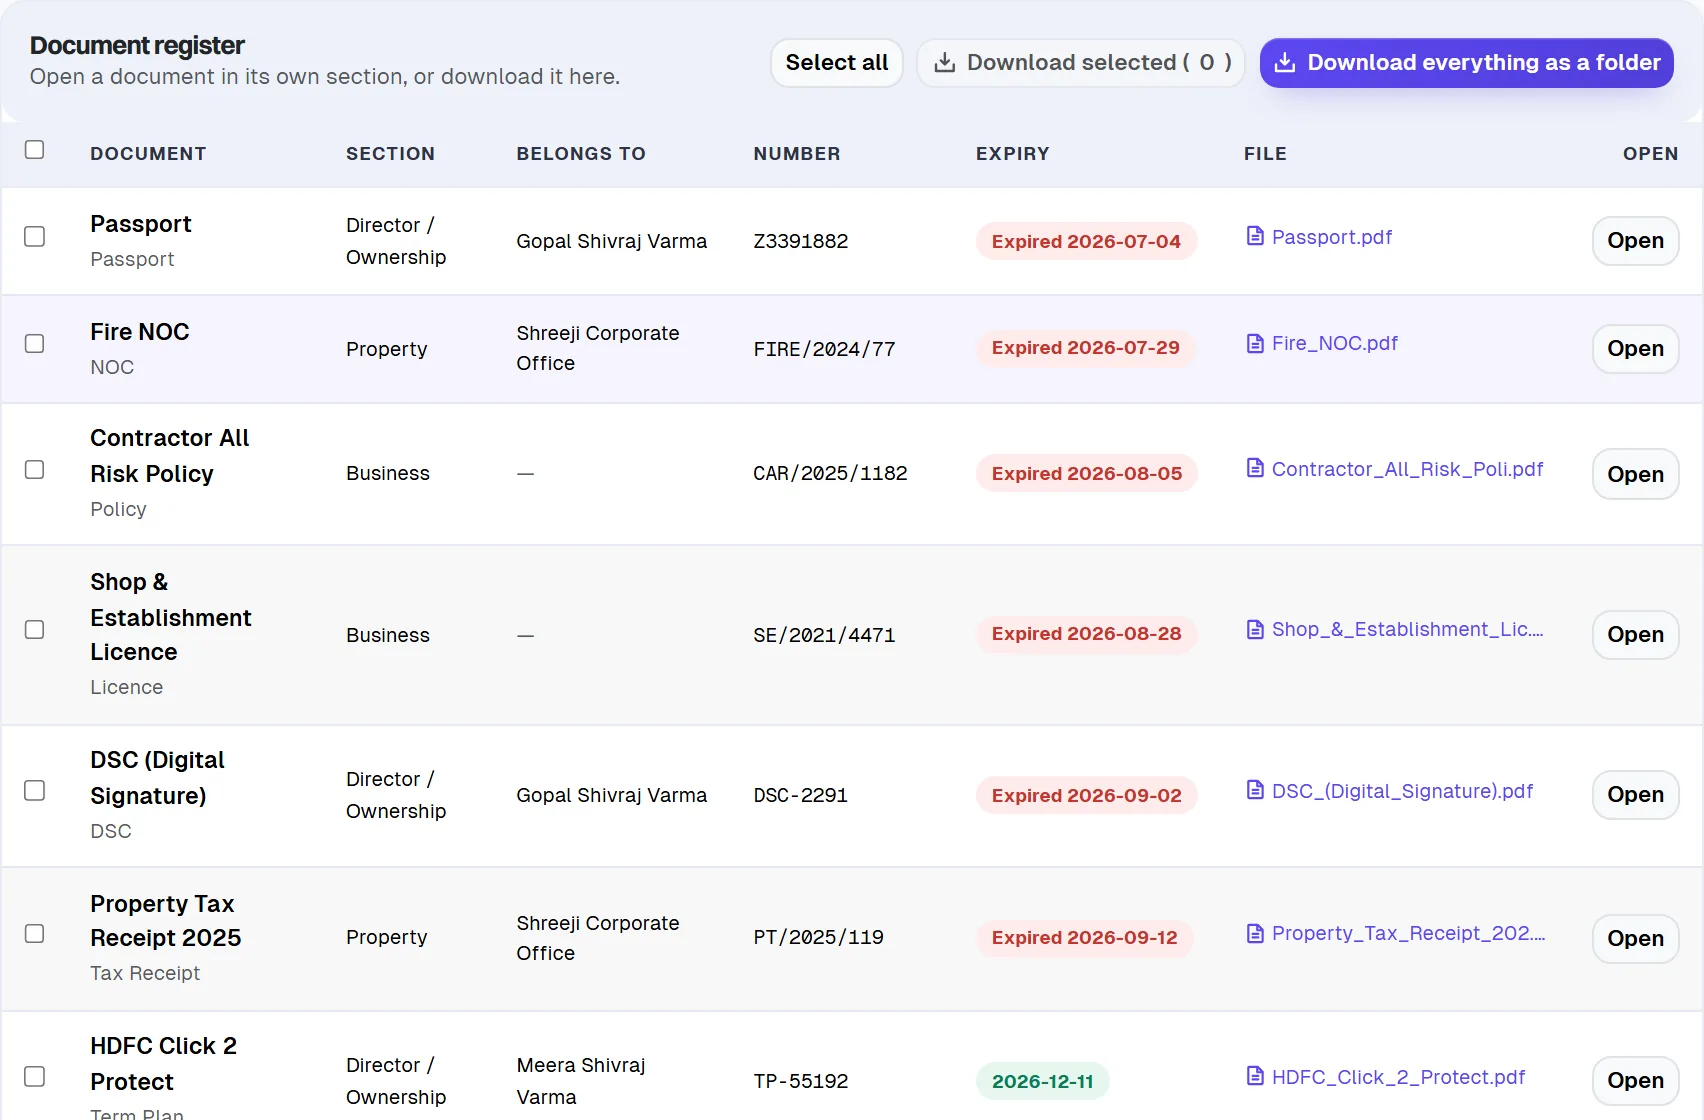Click Meera Shivraj Varma cell
This screenshot has height=1120, width=1704.
click(581, 1081)
